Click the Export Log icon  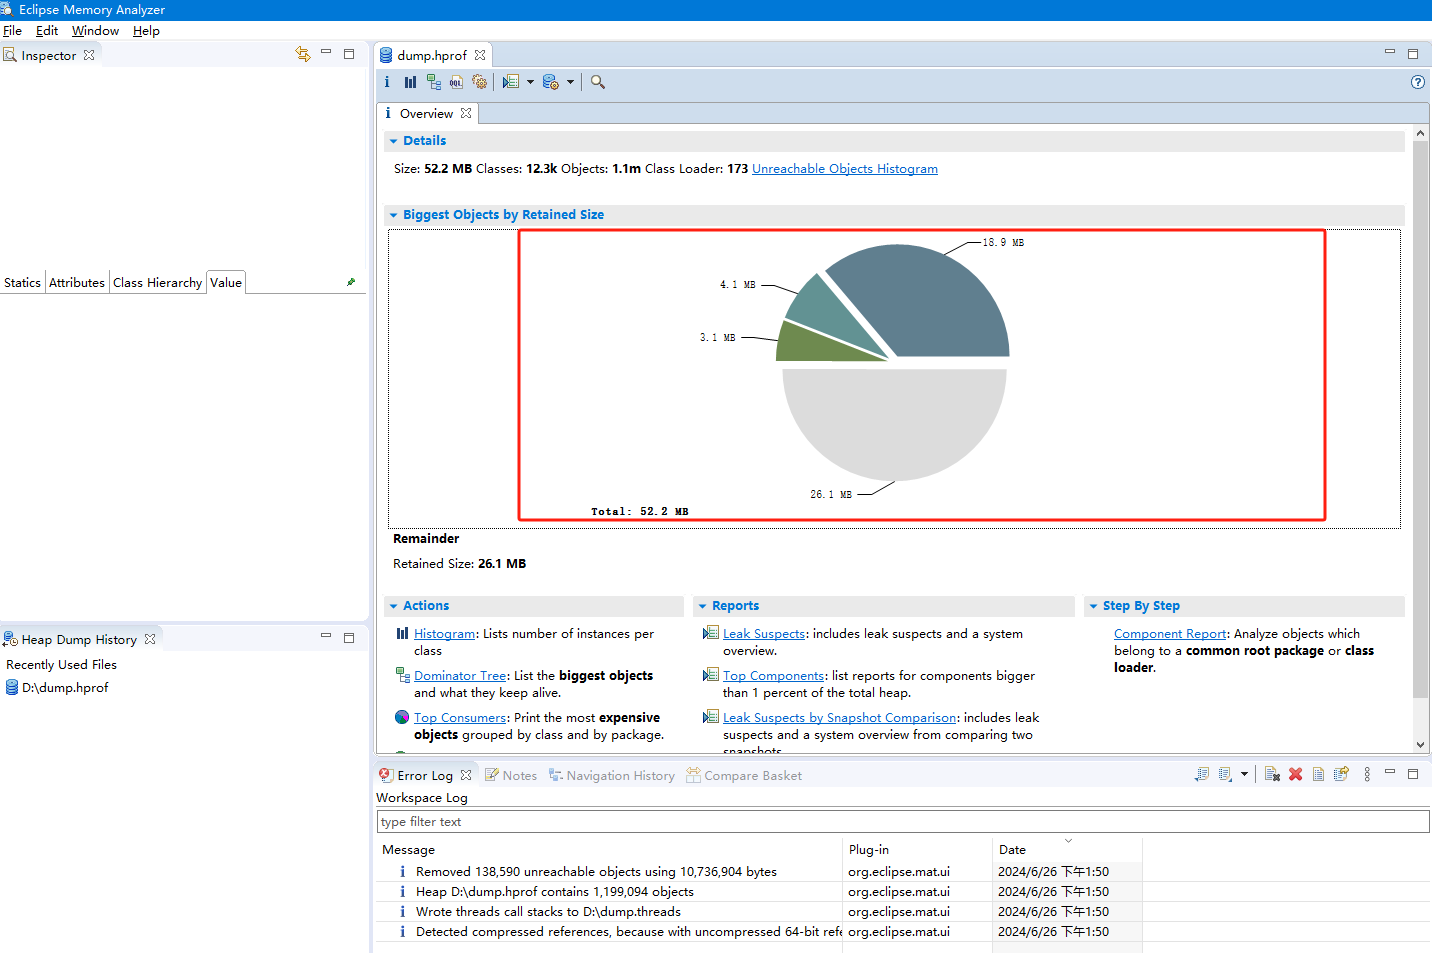1202,774
